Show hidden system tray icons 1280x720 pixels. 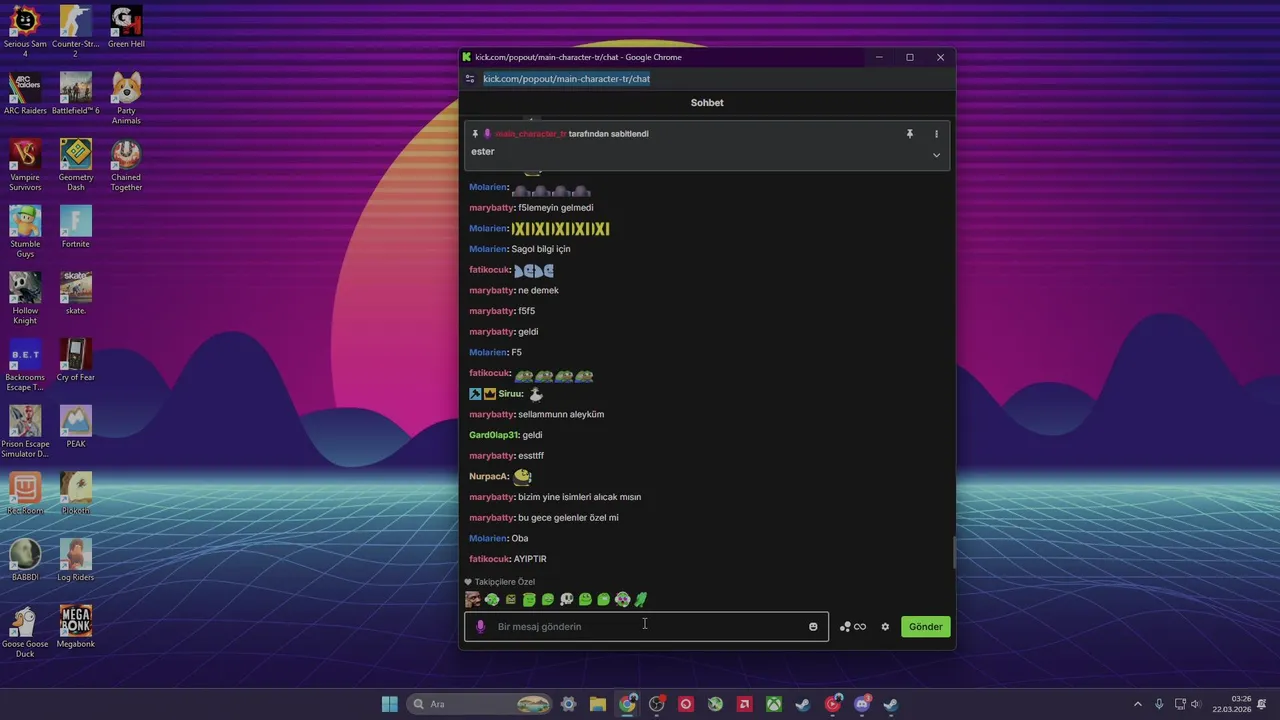(1137, 704)
